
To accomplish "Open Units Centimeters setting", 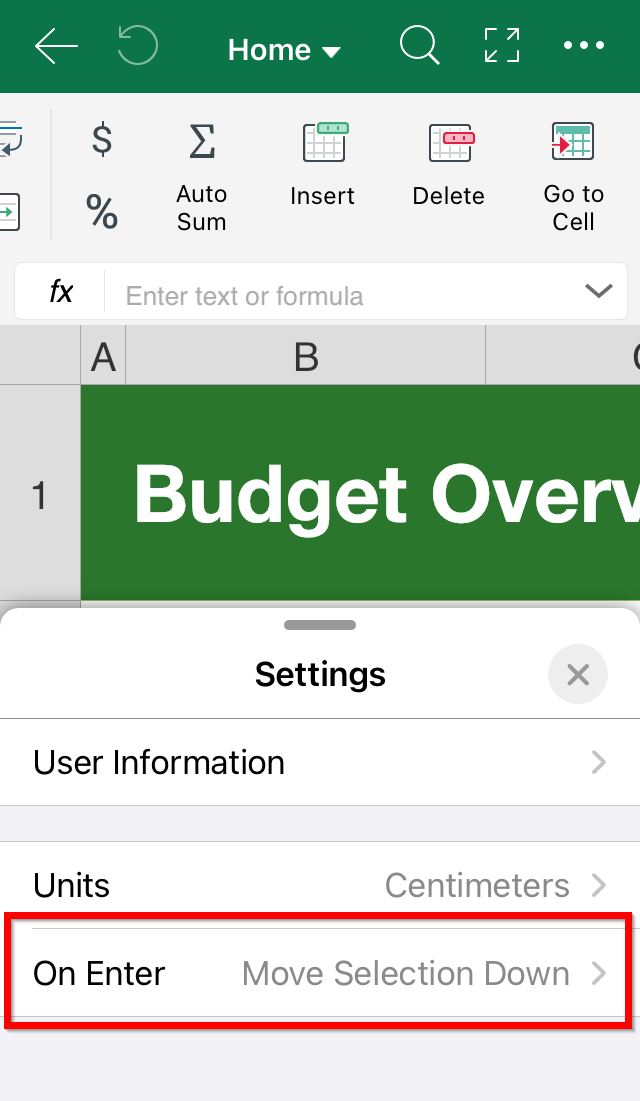I will (x=320, y=885).
